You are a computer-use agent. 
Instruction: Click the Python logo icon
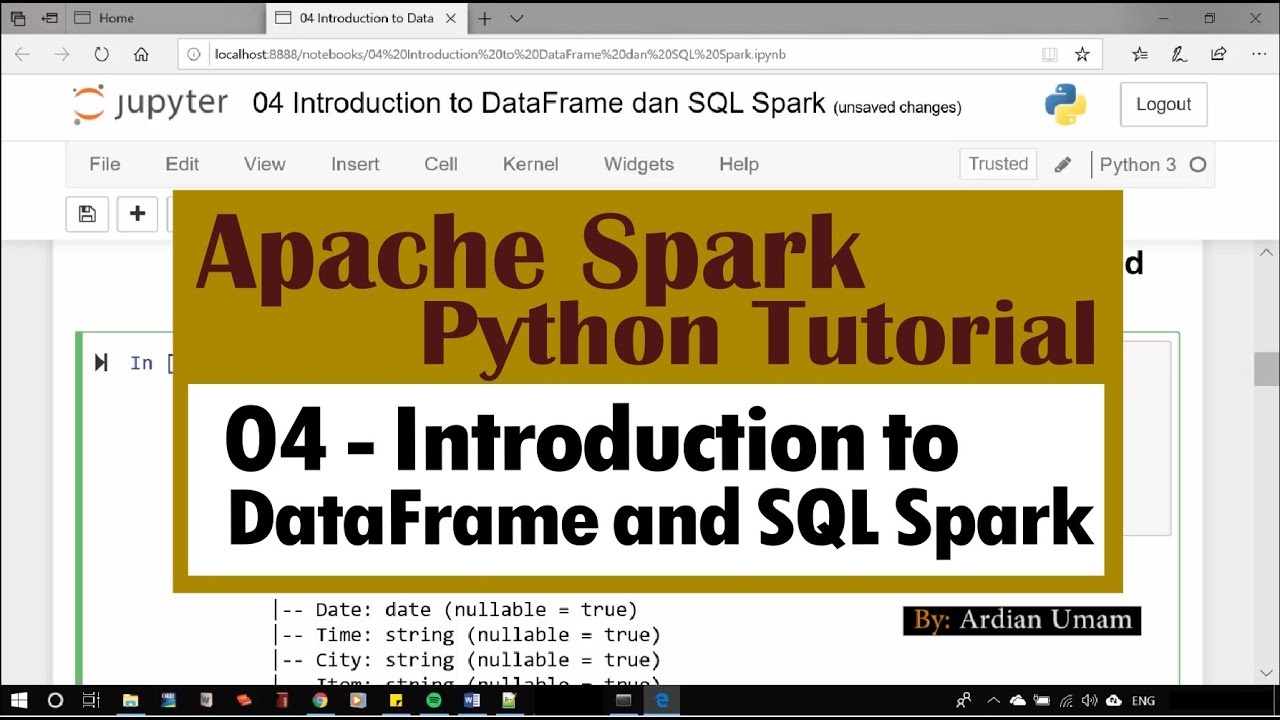pos(1065,104)
